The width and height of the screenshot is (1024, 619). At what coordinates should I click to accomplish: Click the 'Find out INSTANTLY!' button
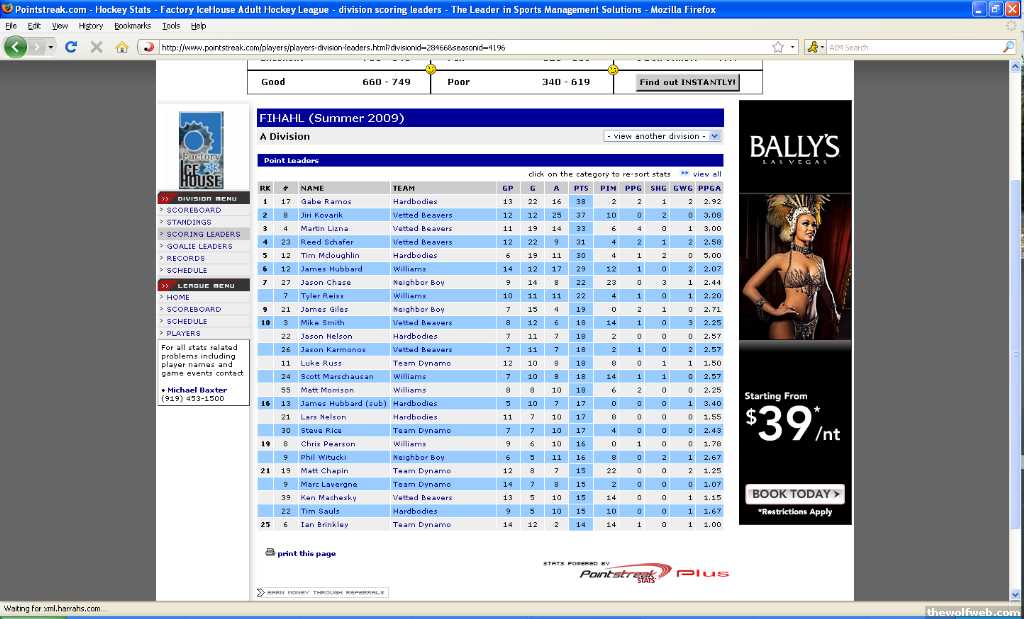[687, 82]
